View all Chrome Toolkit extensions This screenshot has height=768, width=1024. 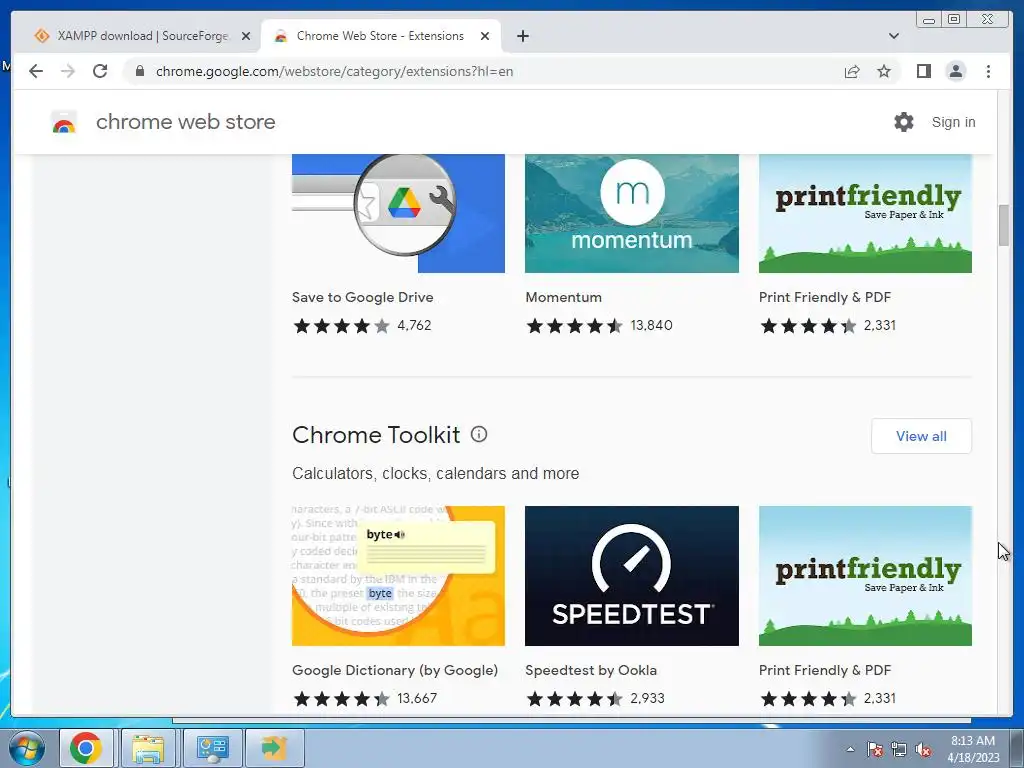coord(921,436)
